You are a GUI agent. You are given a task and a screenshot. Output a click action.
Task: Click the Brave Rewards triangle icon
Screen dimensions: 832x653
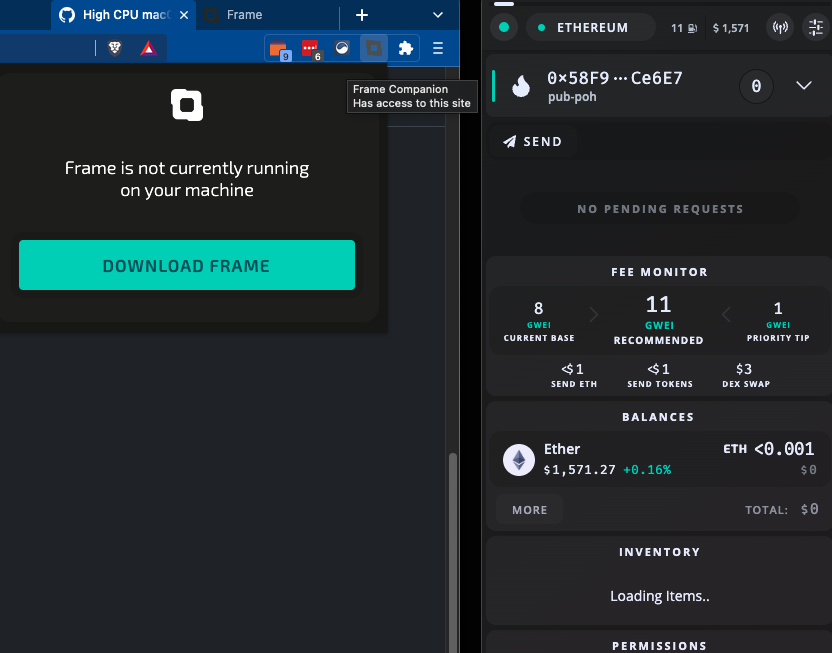coord(149,48)
